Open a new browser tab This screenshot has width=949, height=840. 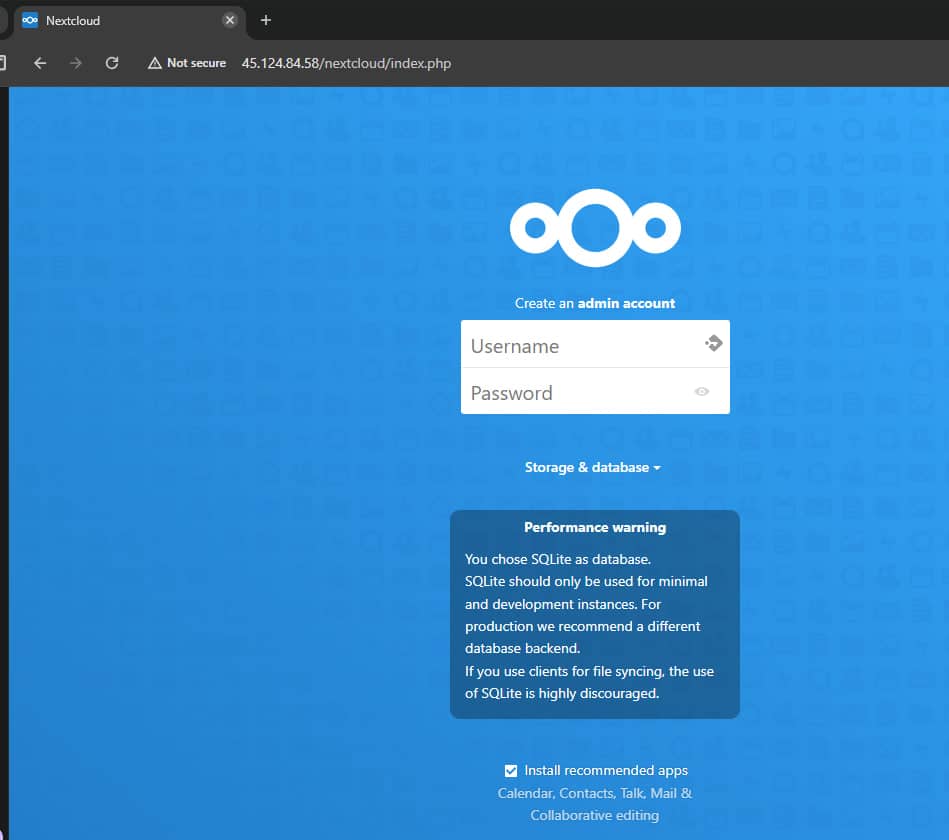point(266,20)
